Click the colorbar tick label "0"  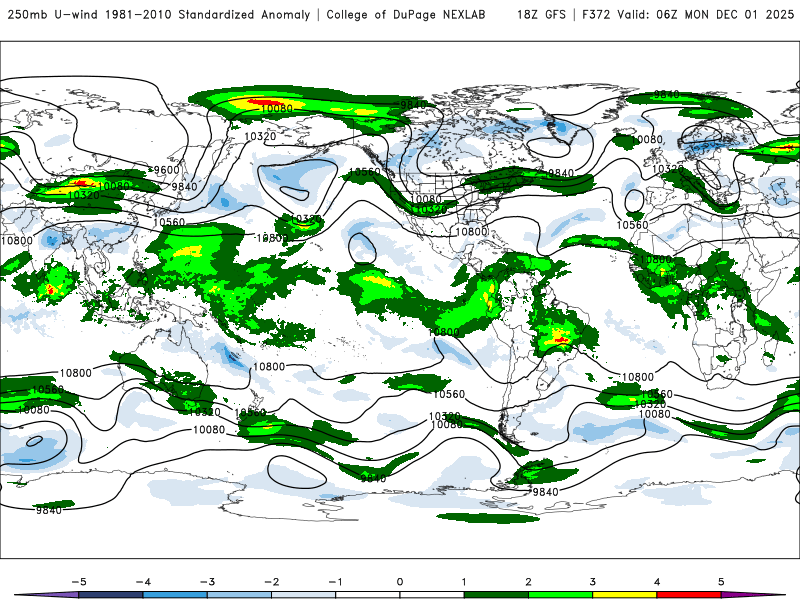(399, 582)
